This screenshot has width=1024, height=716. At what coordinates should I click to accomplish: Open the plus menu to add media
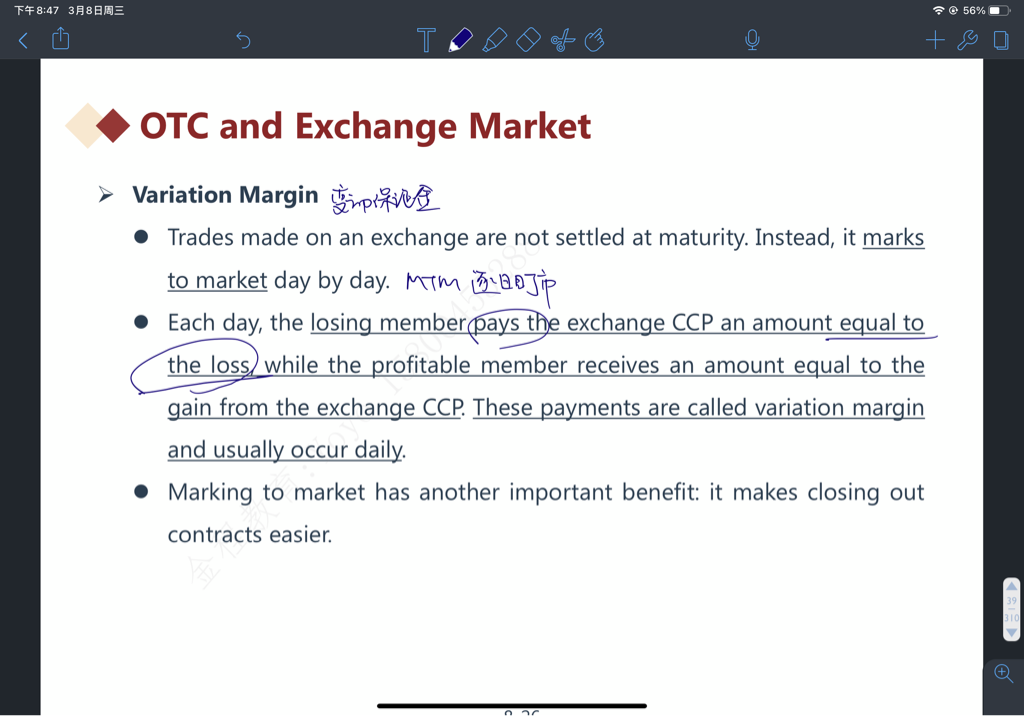[x=935, y=40]
